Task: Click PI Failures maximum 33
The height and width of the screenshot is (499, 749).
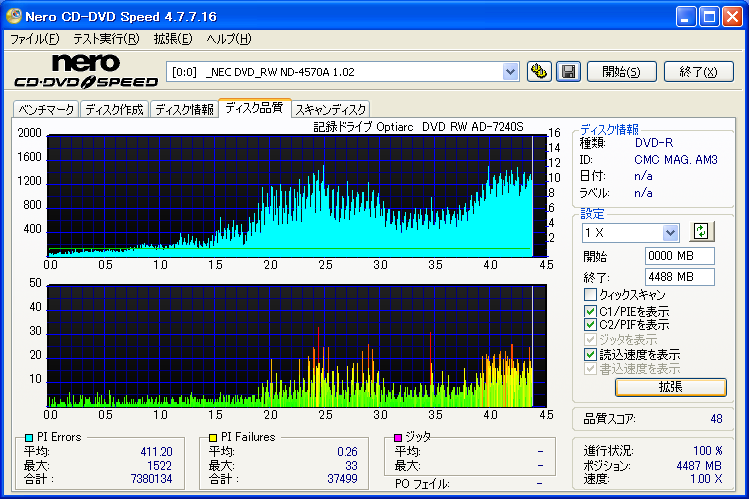Action: [351, 466]
